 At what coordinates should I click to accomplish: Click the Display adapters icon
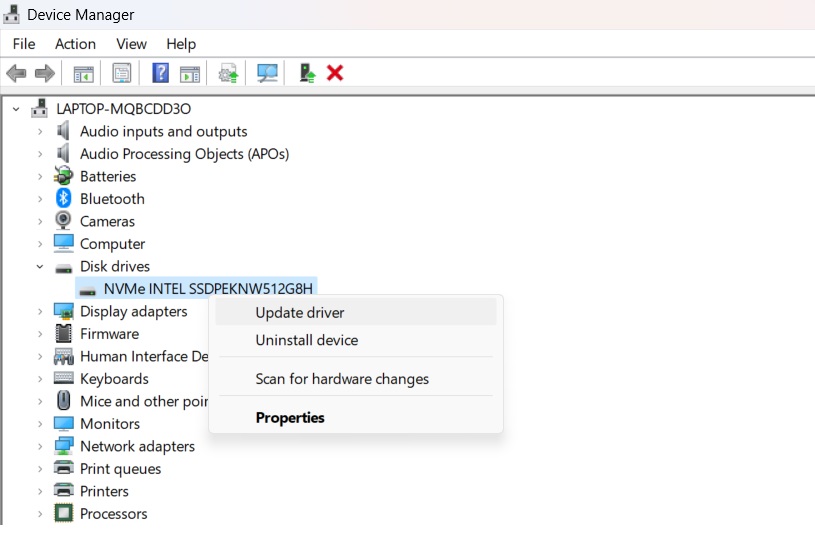(x=63, y=311)
